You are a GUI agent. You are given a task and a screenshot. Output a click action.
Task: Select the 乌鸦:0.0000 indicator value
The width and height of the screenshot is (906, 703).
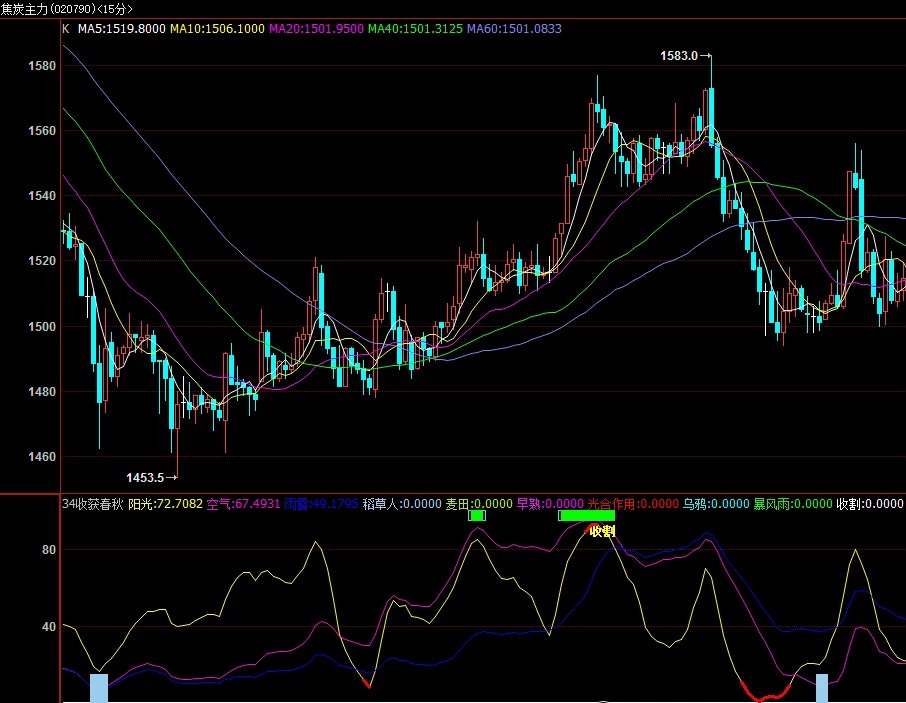716,504
